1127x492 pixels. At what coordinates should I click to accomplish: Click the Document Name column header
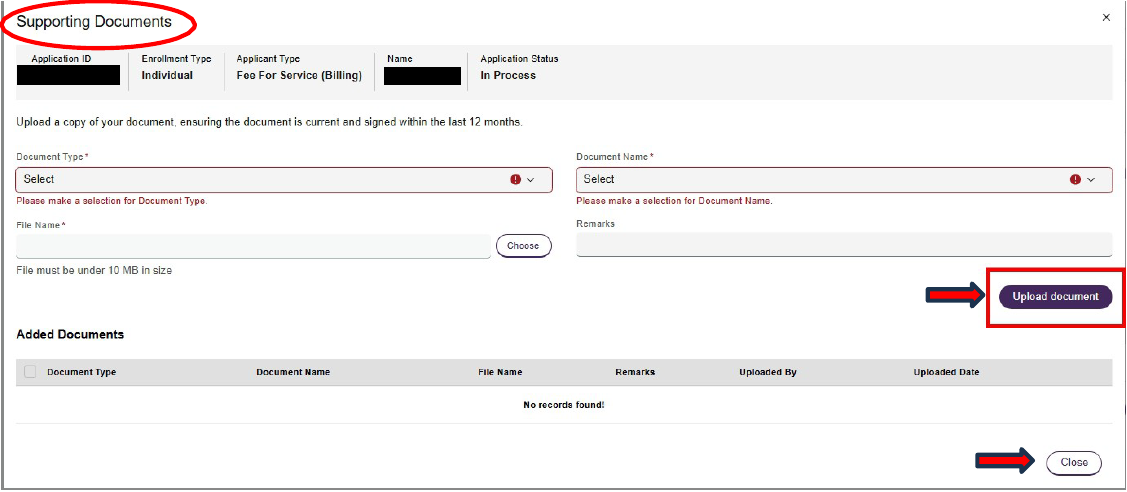(293, 372)
